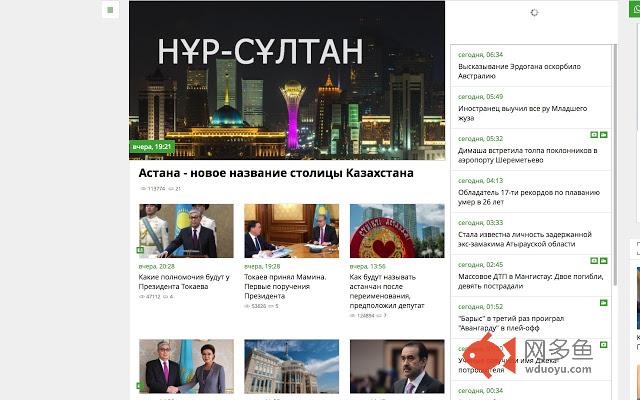
Task: Open video icon on Димаш Шереметьево item
Action: (604, 135)
